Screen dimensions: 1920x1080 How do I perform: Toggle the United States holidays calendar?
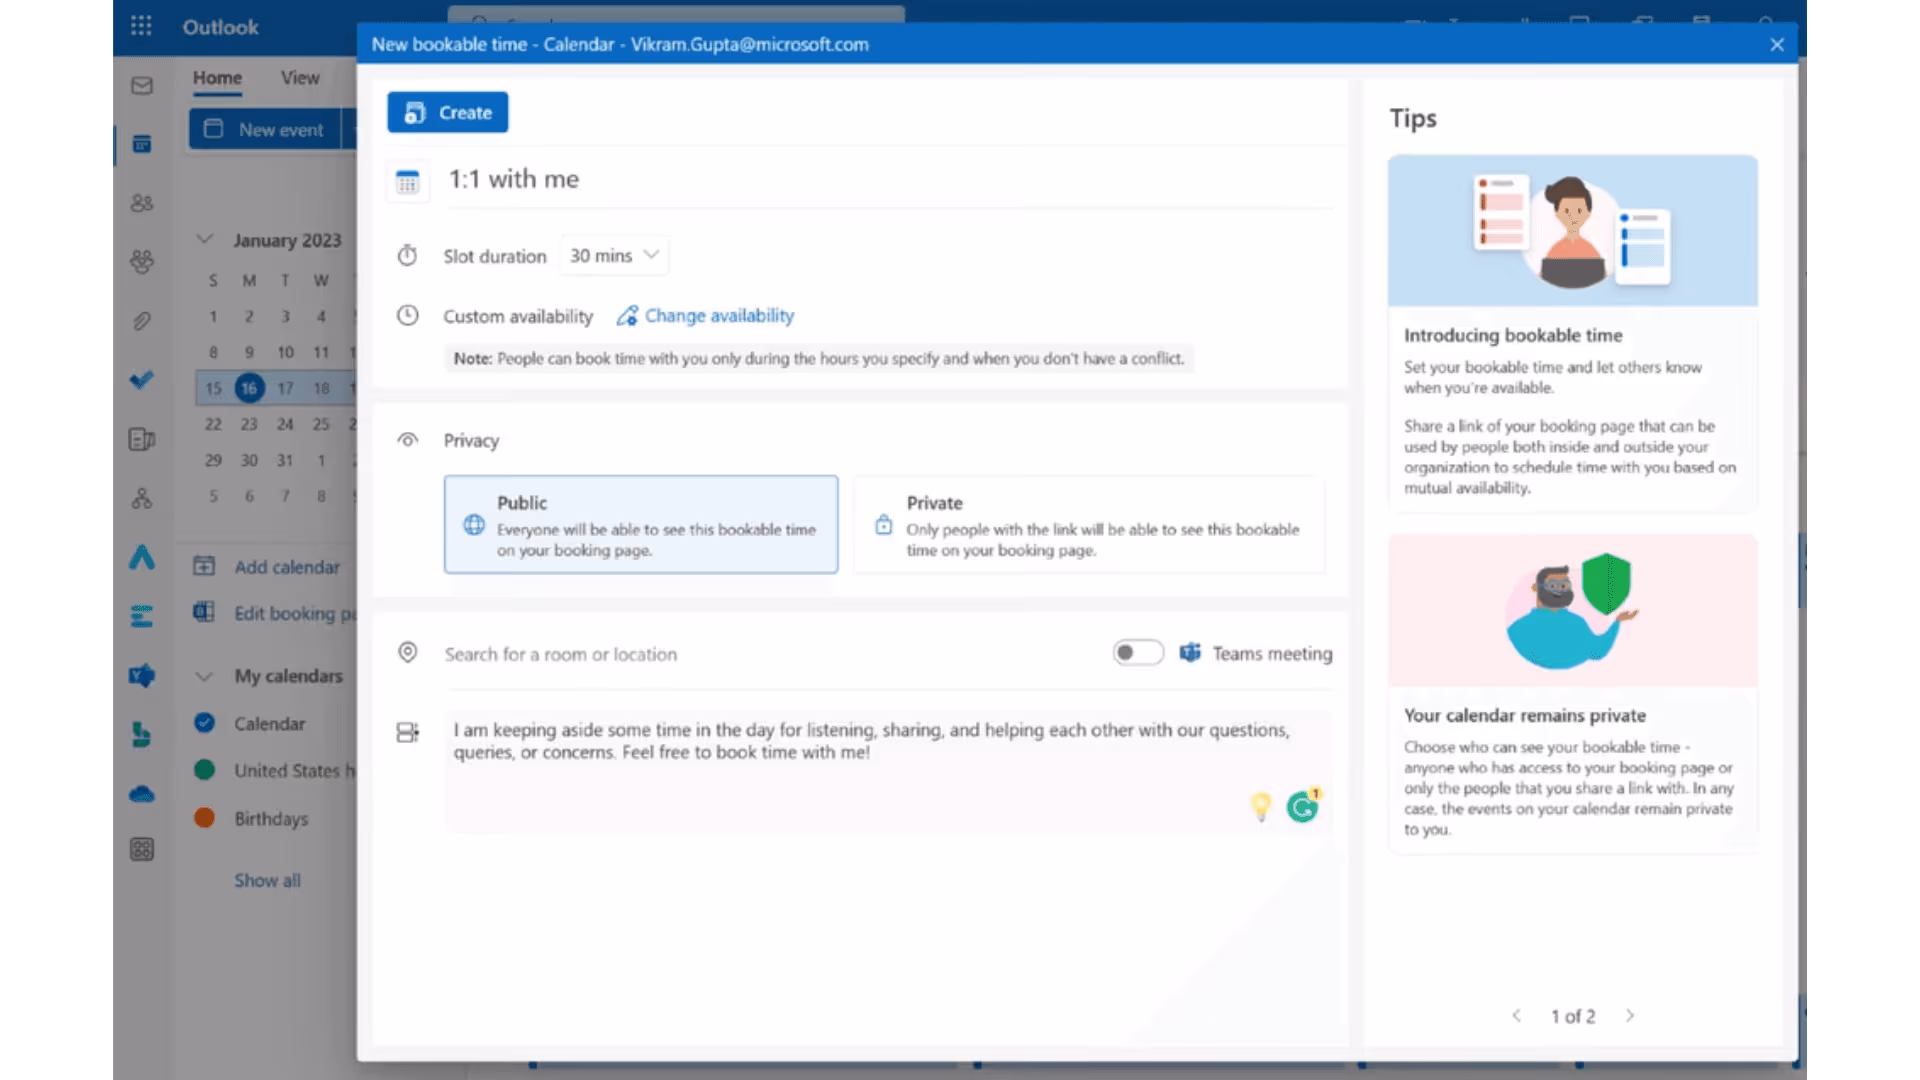(x=205, y=770)
